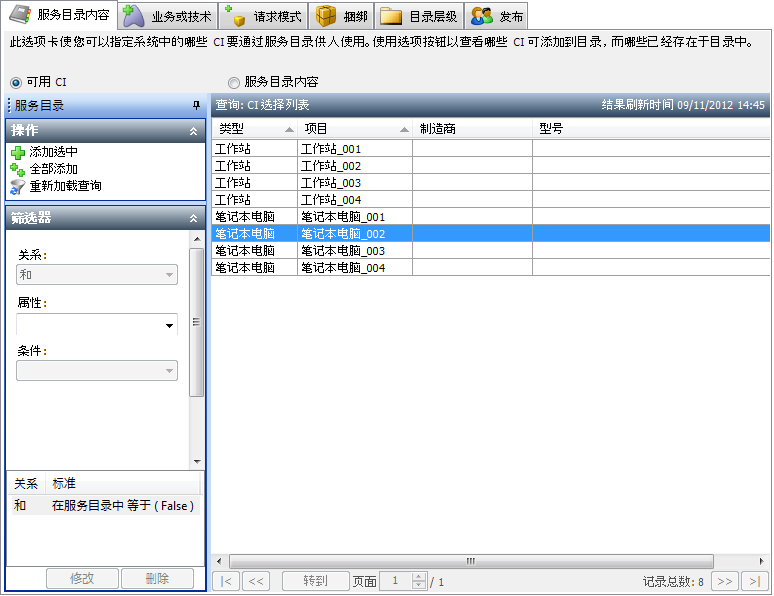Viewport: 774px width, 596px height.
Task: Select the 服务目录内容 radio button
Action: point(234,82)
